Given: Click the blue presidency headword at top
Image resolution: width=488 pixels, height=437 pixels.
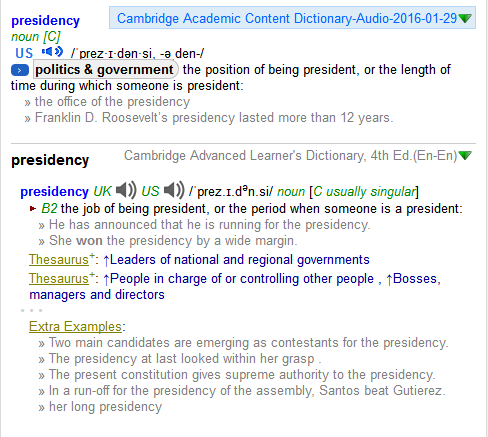Looking at the screenshot, I should (x=46, y=21).
